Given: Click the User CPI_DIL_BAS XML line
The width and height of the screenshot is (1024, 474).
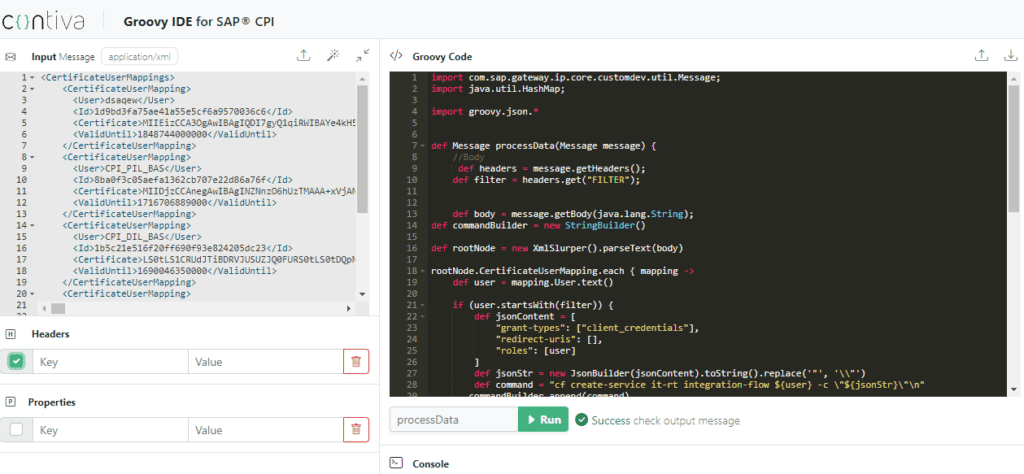Looking at the screenshot, I should tap(136, 236).
